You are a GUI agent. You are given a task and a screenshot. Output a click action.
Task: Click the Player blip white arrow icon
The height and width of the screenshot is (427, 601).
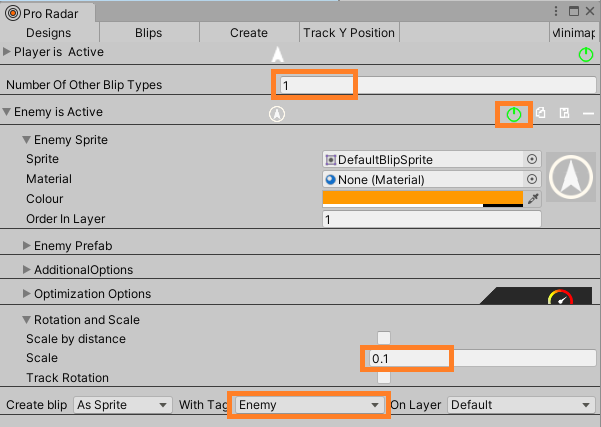[278, 54]
